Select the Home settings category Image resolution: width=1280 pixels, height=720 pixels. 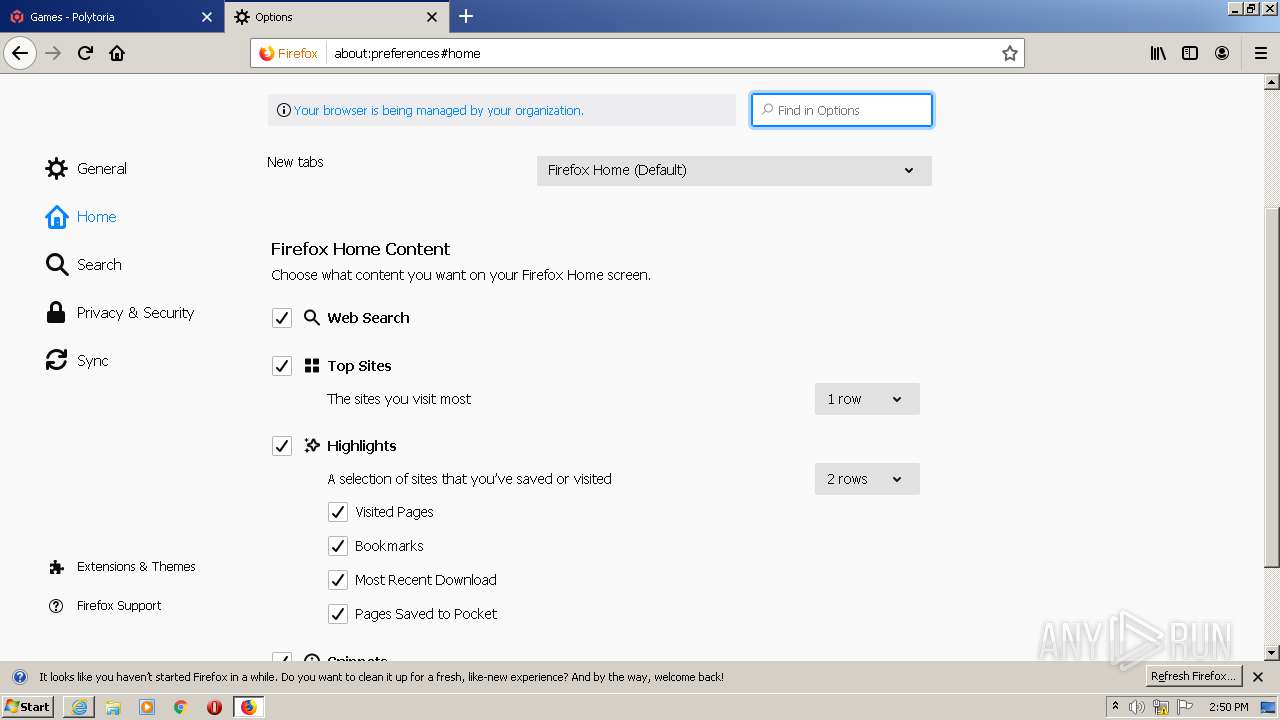click(x=81, y=217)
